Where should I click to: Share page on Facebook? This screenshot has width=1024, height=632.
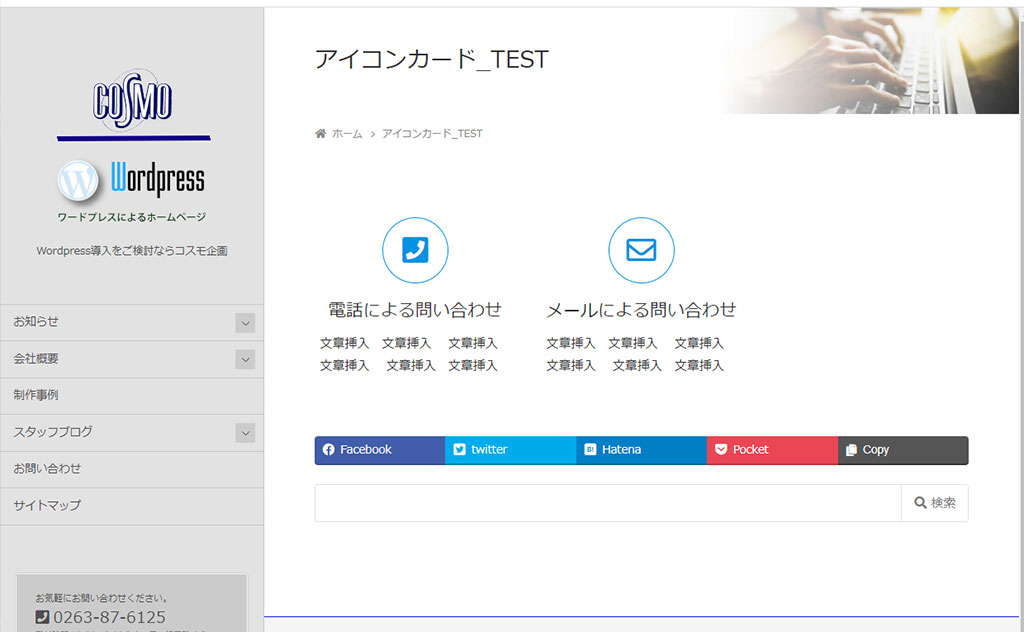click(380, 450)
